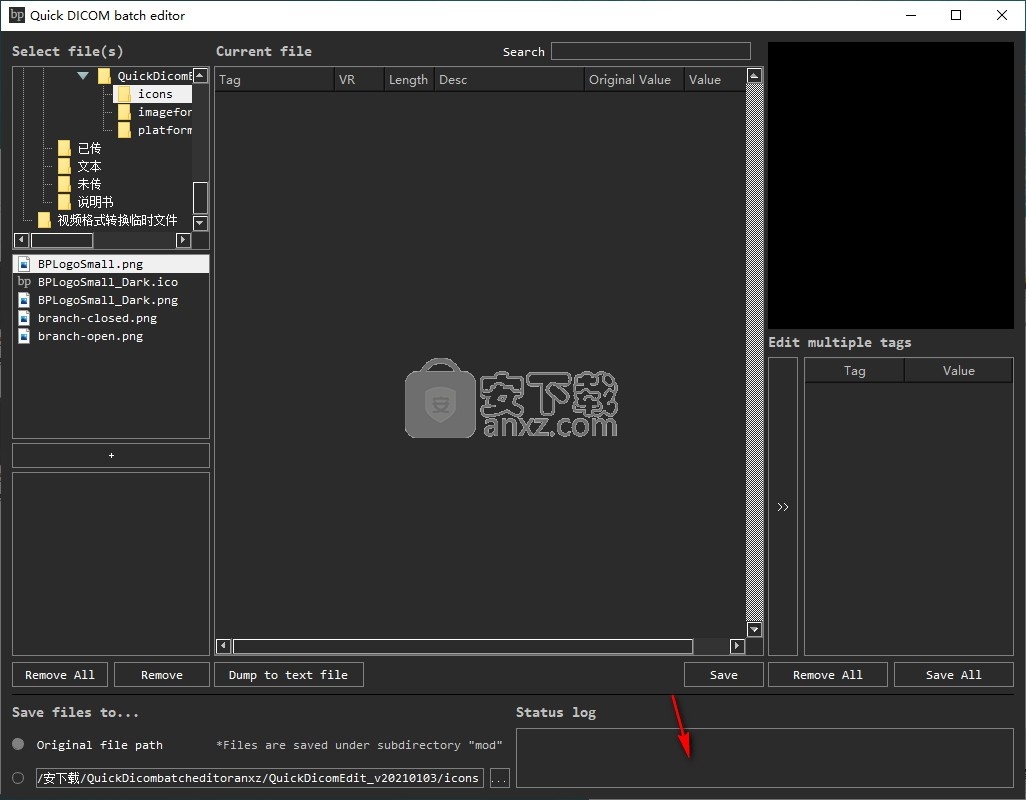This screenshot has height=800, width=1026.
Task: Click the >> transfer tags button
Action: click(783, 506)
